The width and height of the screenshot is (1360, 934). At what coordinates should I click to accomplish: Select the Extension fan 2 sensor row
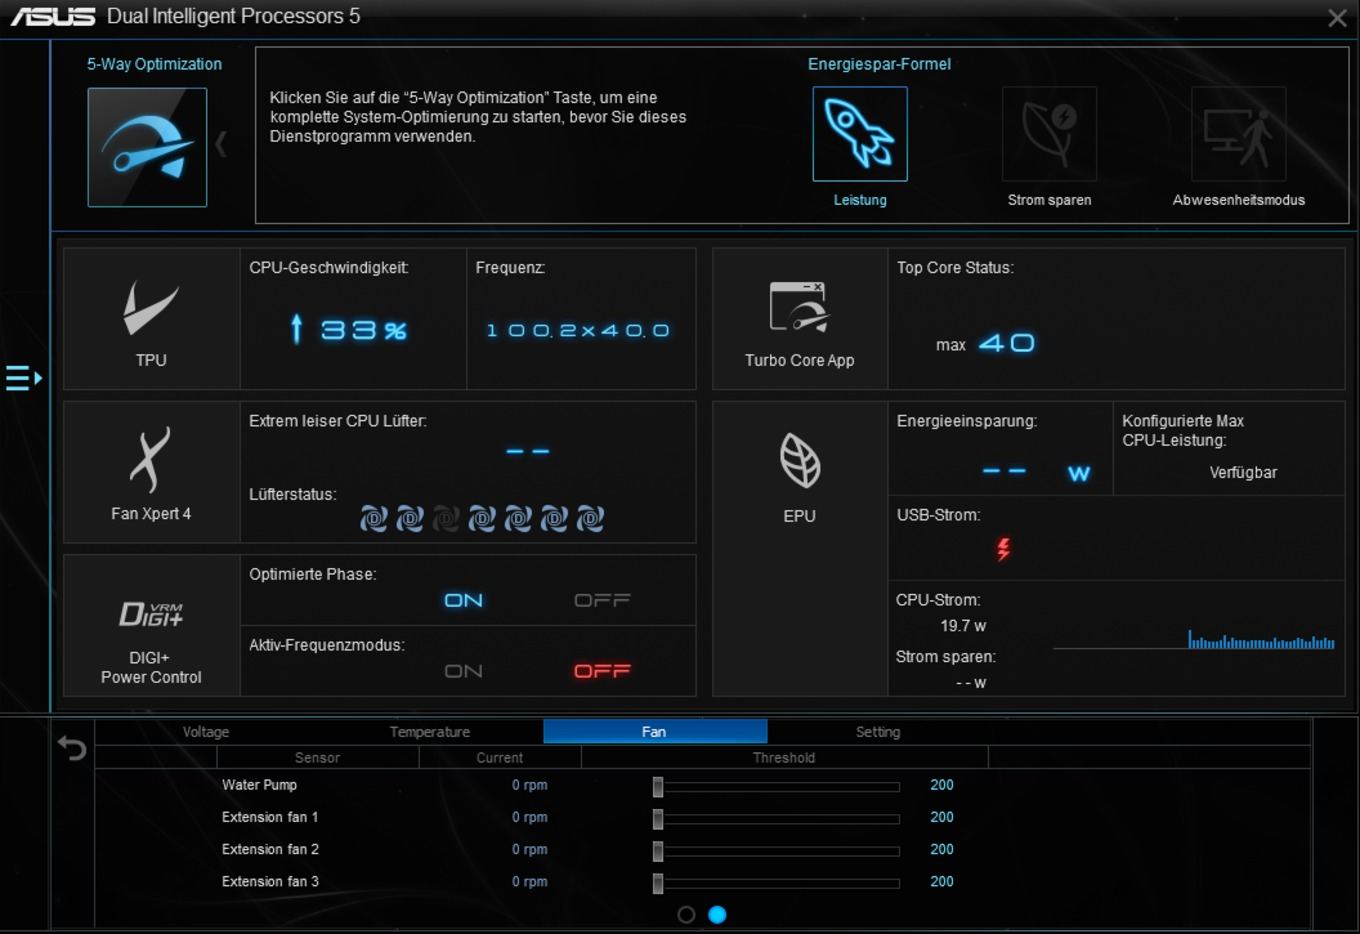[x=270, y=849]
